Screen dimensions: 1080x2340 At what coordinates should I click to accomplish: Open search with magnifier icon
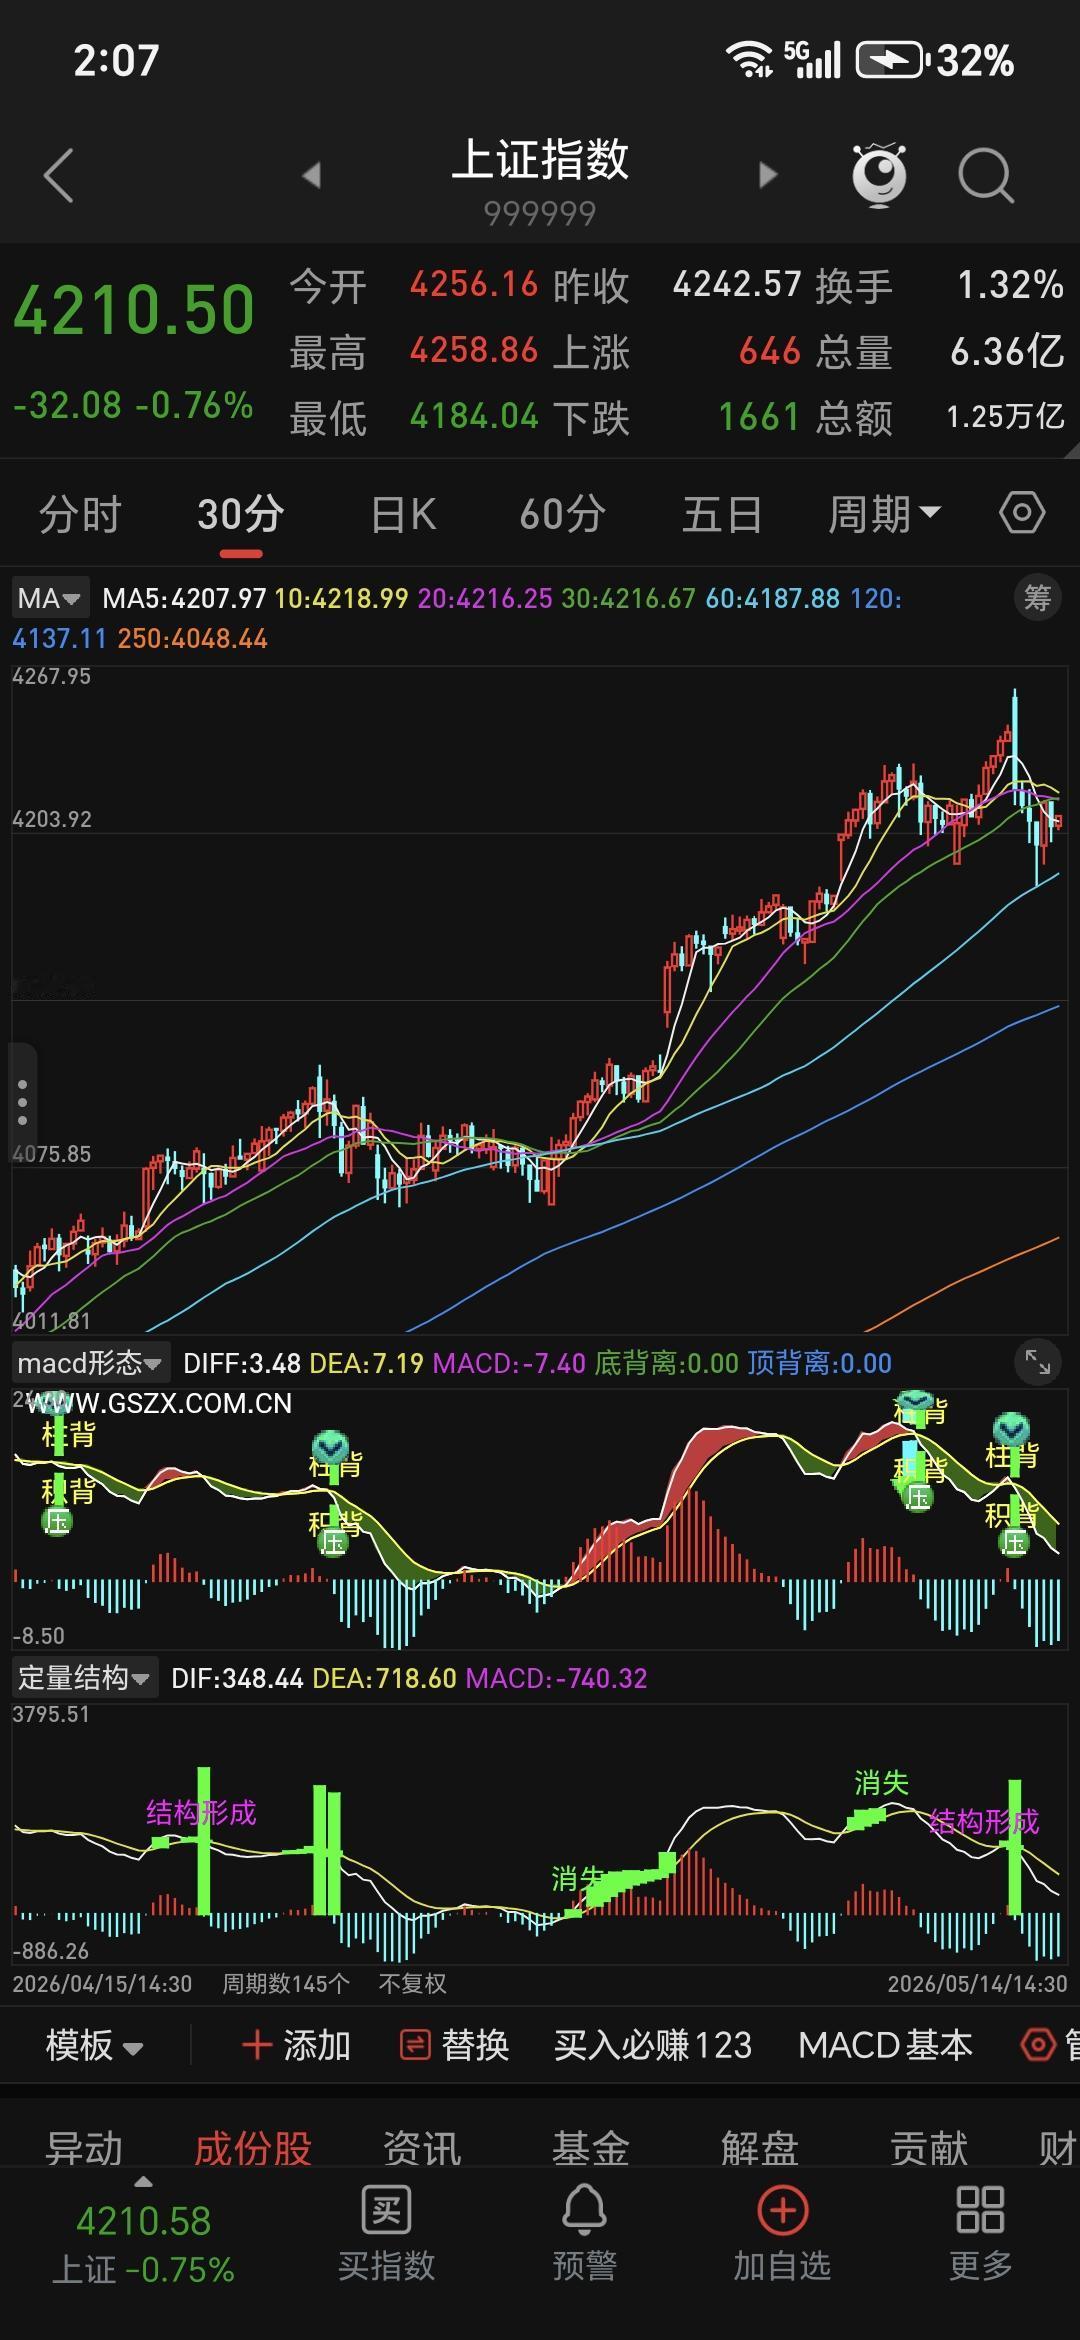(986, 176)
